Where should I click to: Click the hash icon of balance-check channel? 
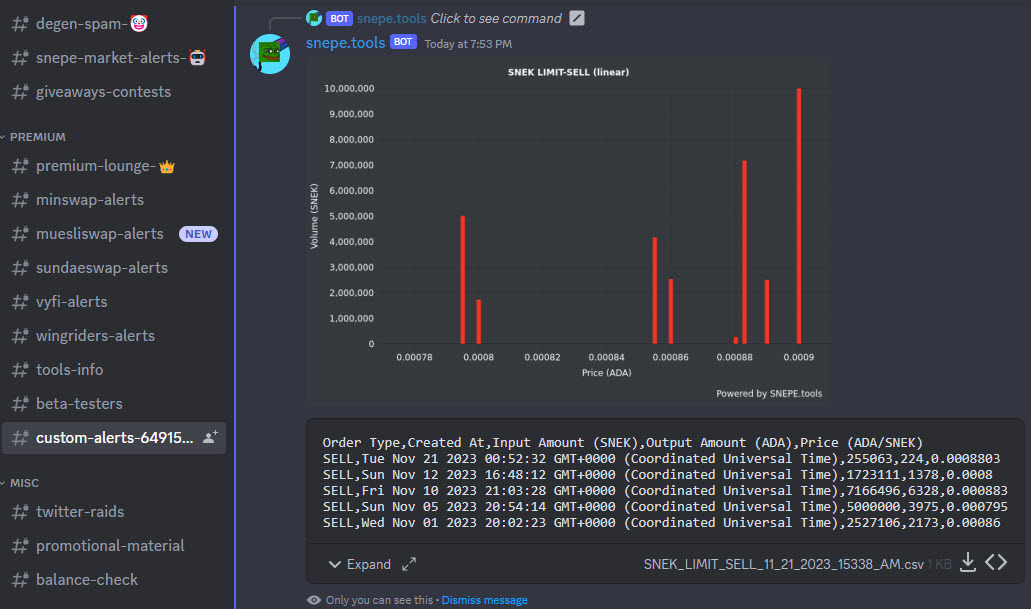pyautogui.click(x=20, y=580)
